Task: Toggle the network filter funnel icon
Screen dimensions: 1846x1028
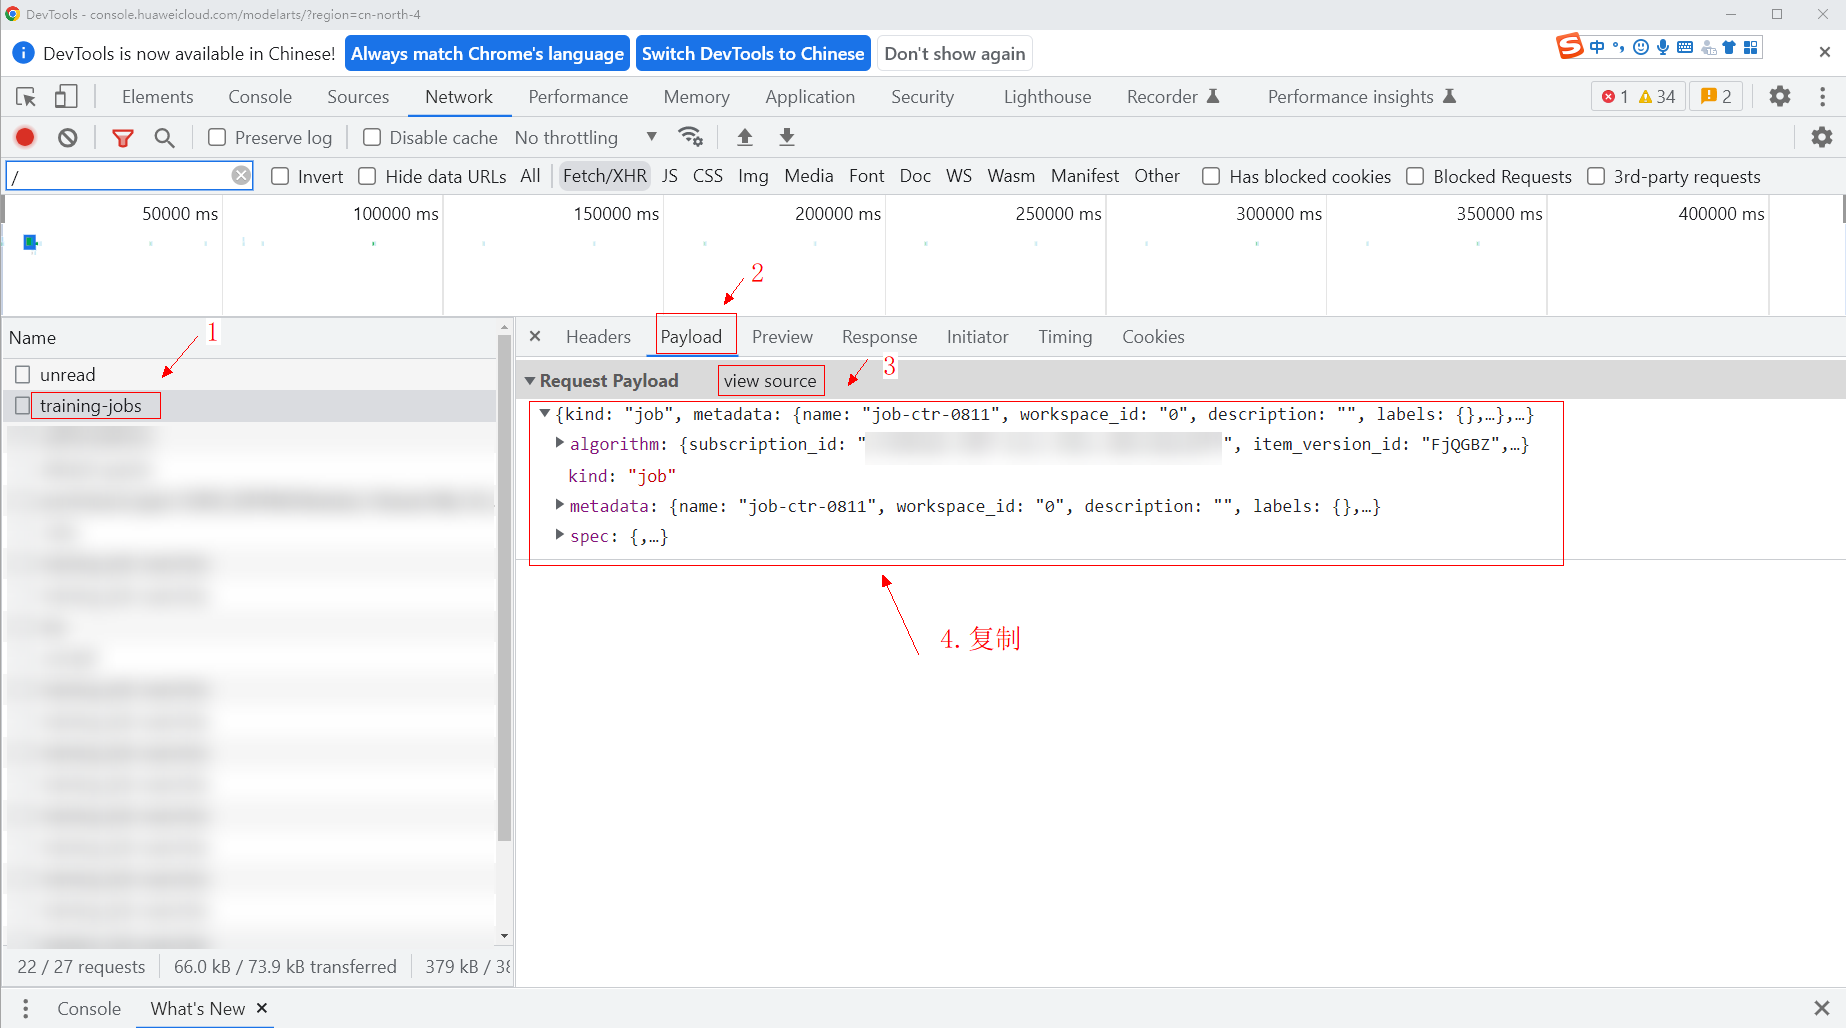Action: (x=123, y=138)
